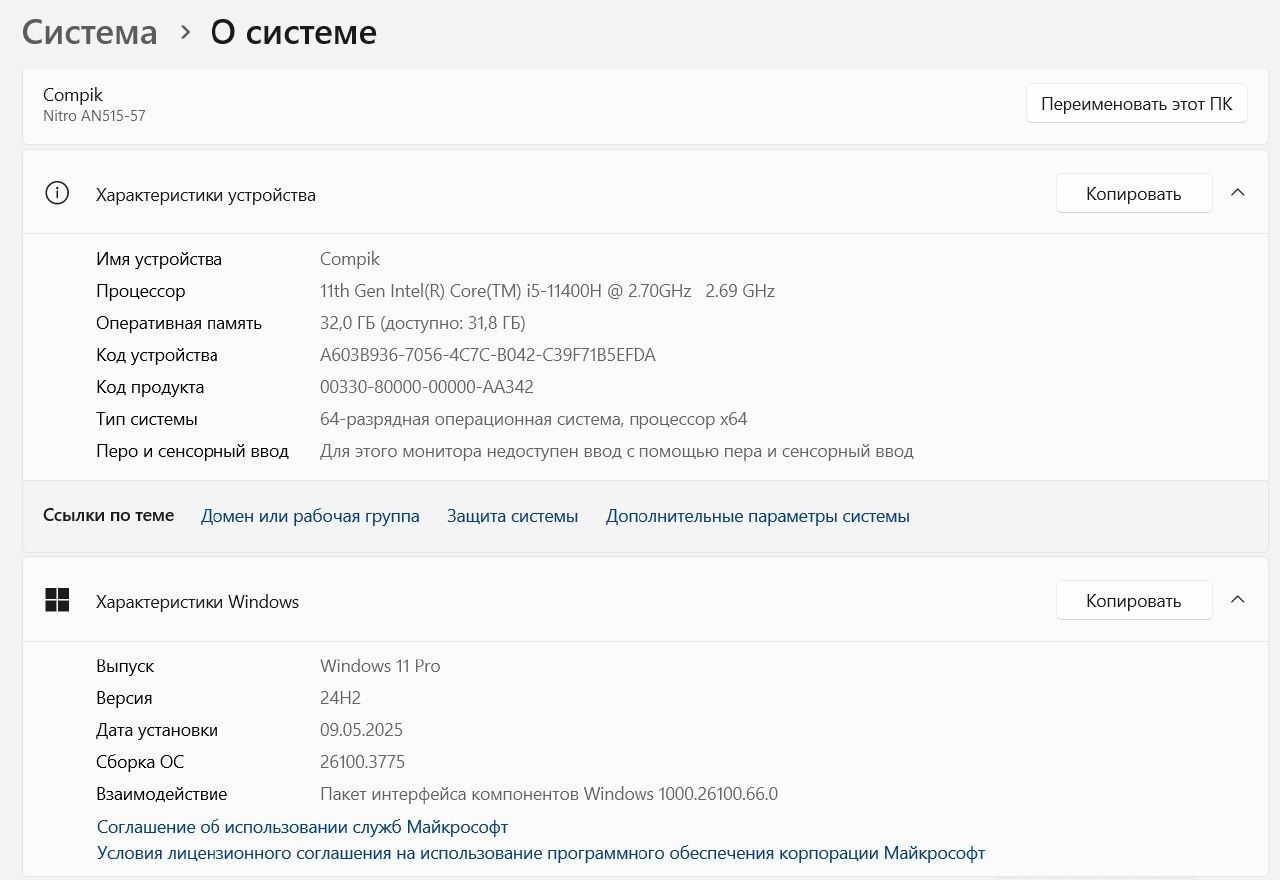Screen dimensions: 1280x880
Task: Click device ID A603B936-7056-4C7C-B042-C39F71B5EFDA
Action: [488, 355]
